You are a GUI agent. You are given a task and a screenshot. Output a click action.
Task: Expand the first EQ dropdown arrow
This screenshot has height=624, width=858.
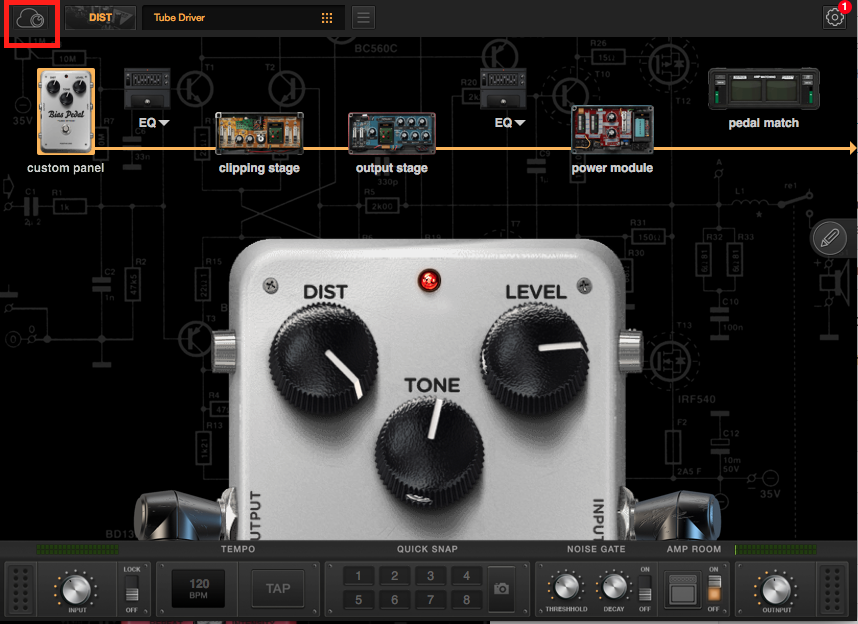point(164,123)
